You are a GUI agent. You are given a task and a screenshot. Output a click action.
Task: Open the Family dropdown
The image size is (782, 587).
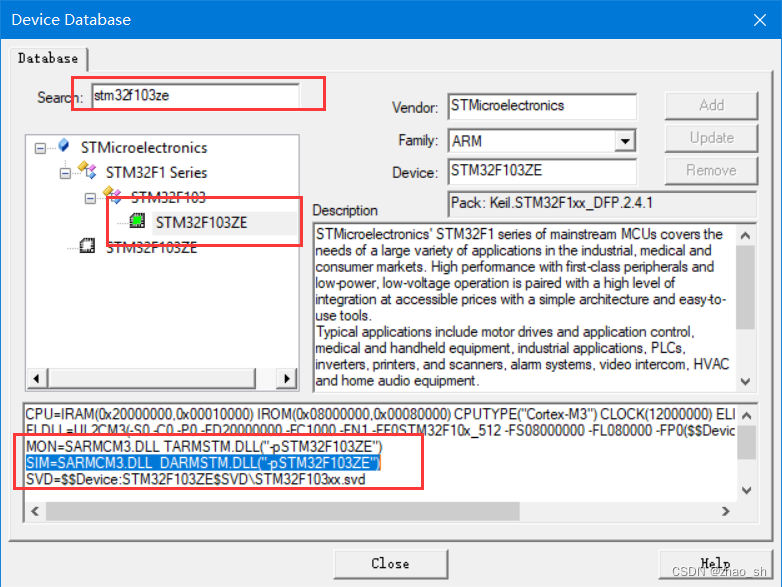tap(624, 141)
